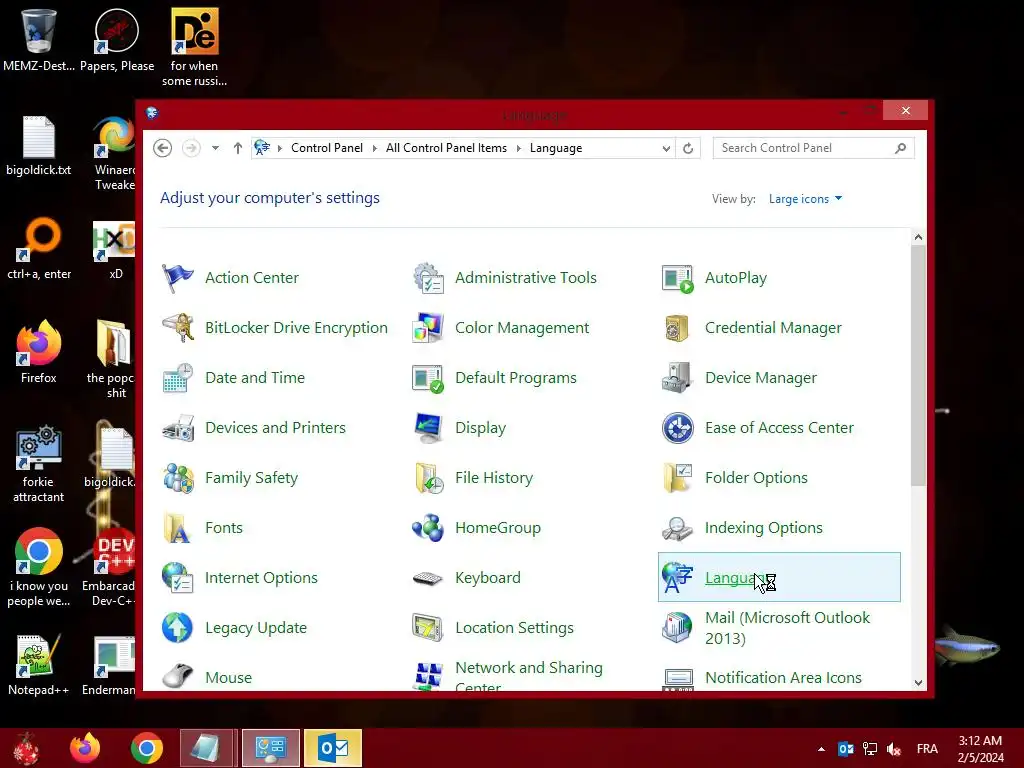Open Notification Area Icons item icon

tap(678, 679)
